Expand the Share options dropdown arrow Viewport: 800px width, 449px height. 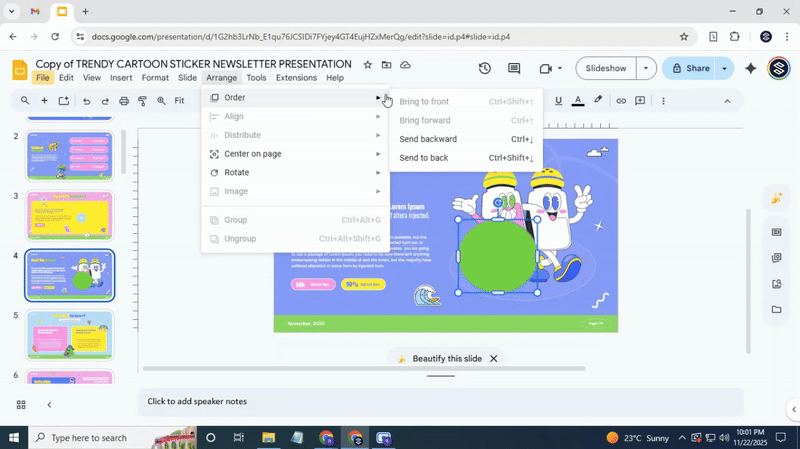724,69
